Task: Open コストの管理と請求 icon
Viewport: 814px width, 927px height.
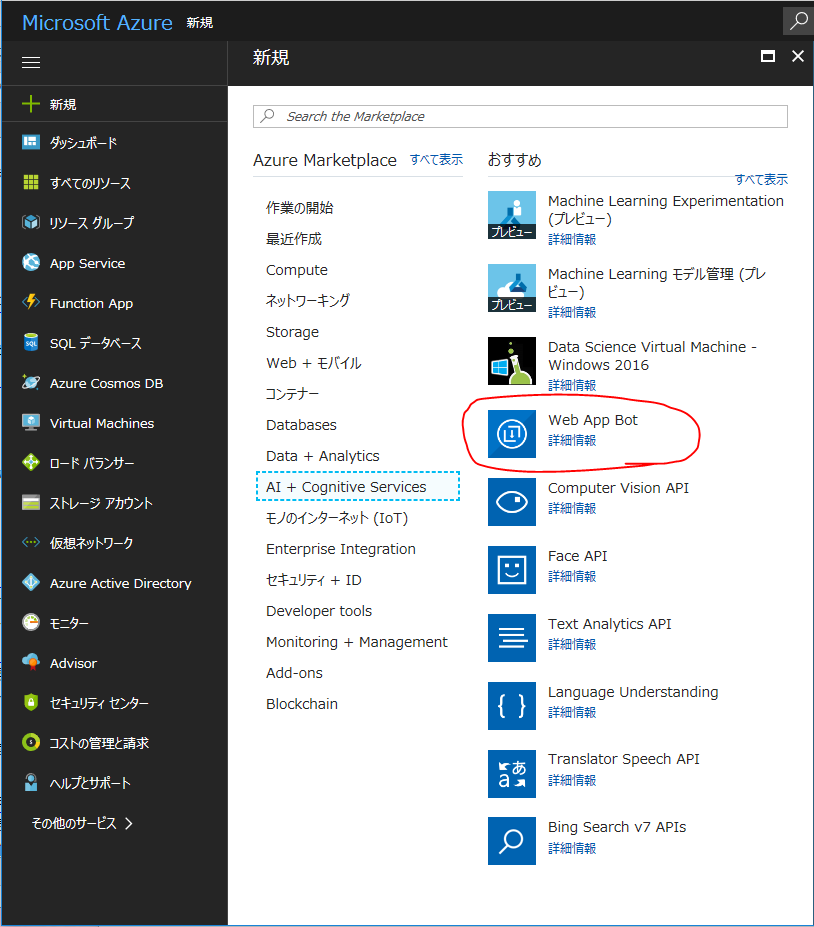Action: [x=31, y=743]
